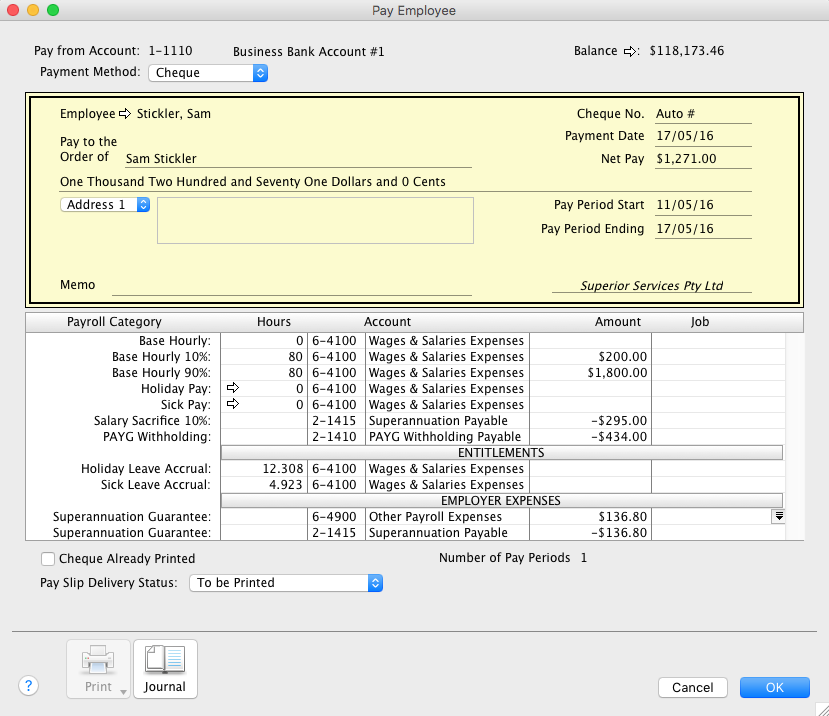The width and height of the screenshot is (829, 716).
Task: Open Pay Slip Delivery Status dropdown
Action: (286, 583)
